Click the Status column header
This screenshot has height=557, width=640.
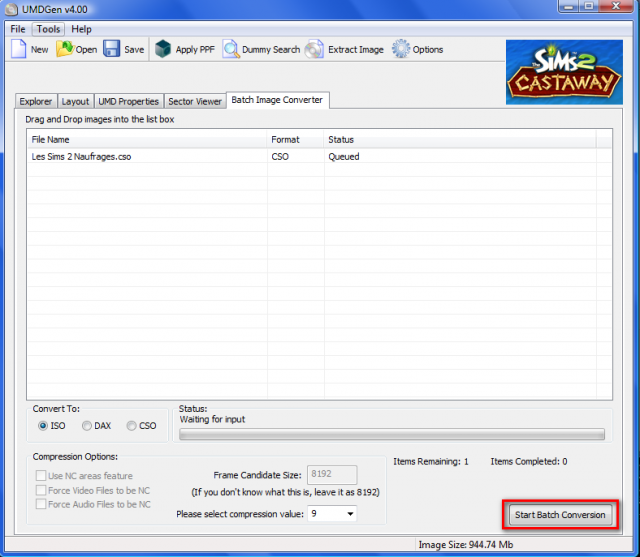pyautogui.click(x=460, y=140)
